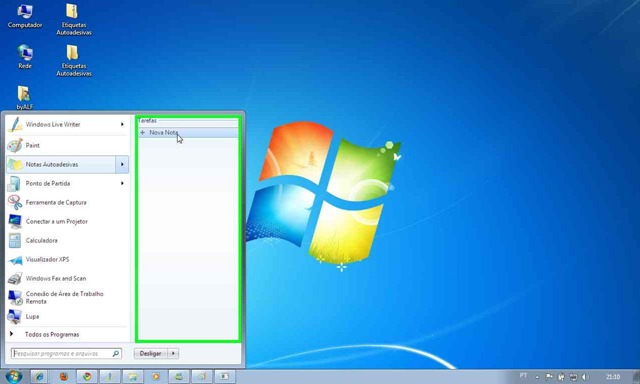This screenshot has width=640, height=384.
Task: Expand the Windows Live Writer submenu arrow
Action: (x=122, y=124)
